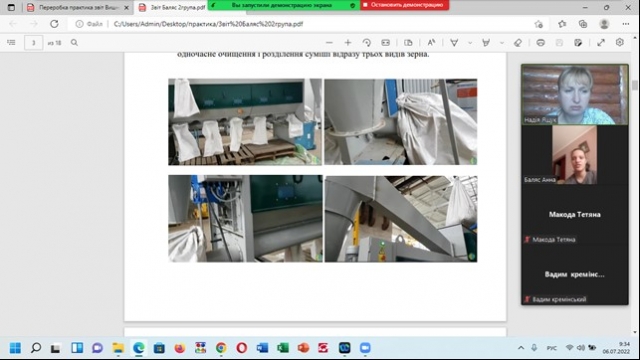Open Microsoft Store from taskbar
Image resolution: width=640 pixels, height=360 pixels.
(159, 348)
